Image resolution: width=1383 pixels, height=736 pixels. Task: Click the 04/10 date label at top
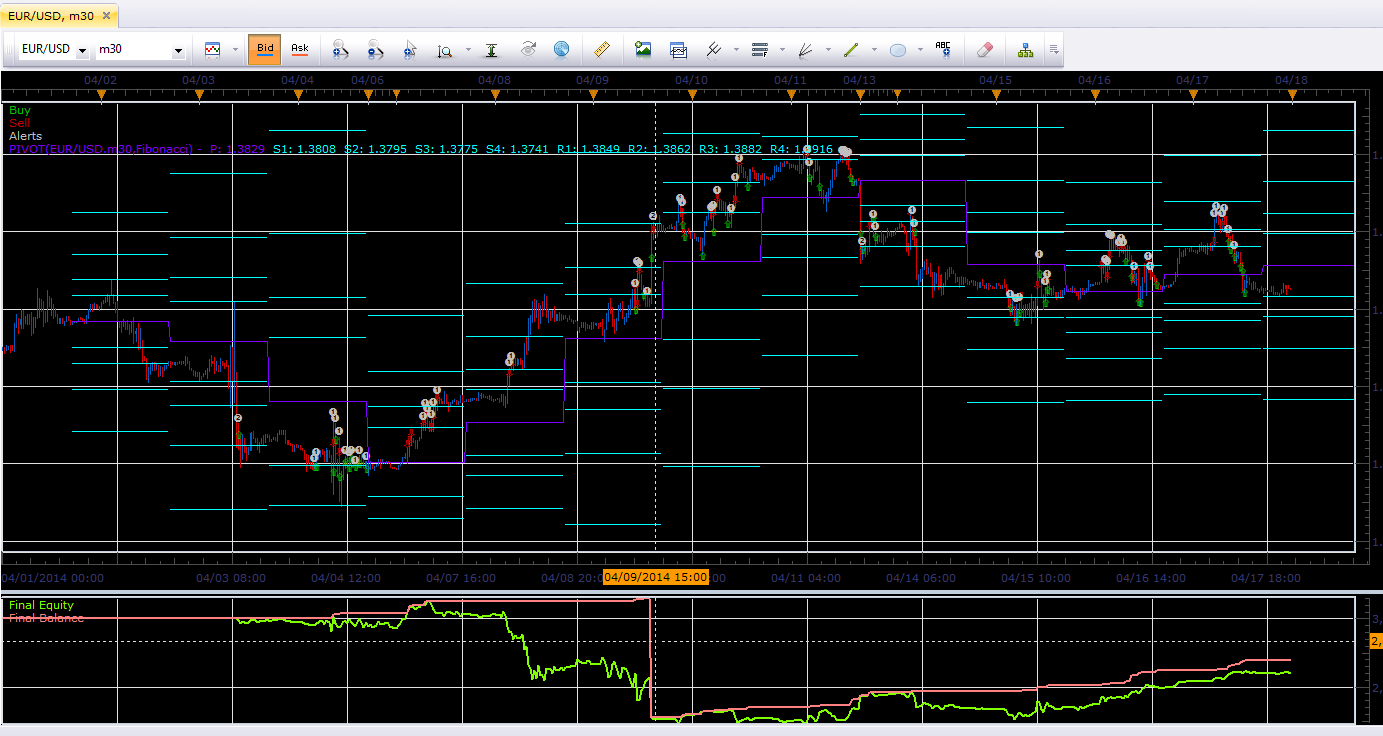click(x=692, y=79)
